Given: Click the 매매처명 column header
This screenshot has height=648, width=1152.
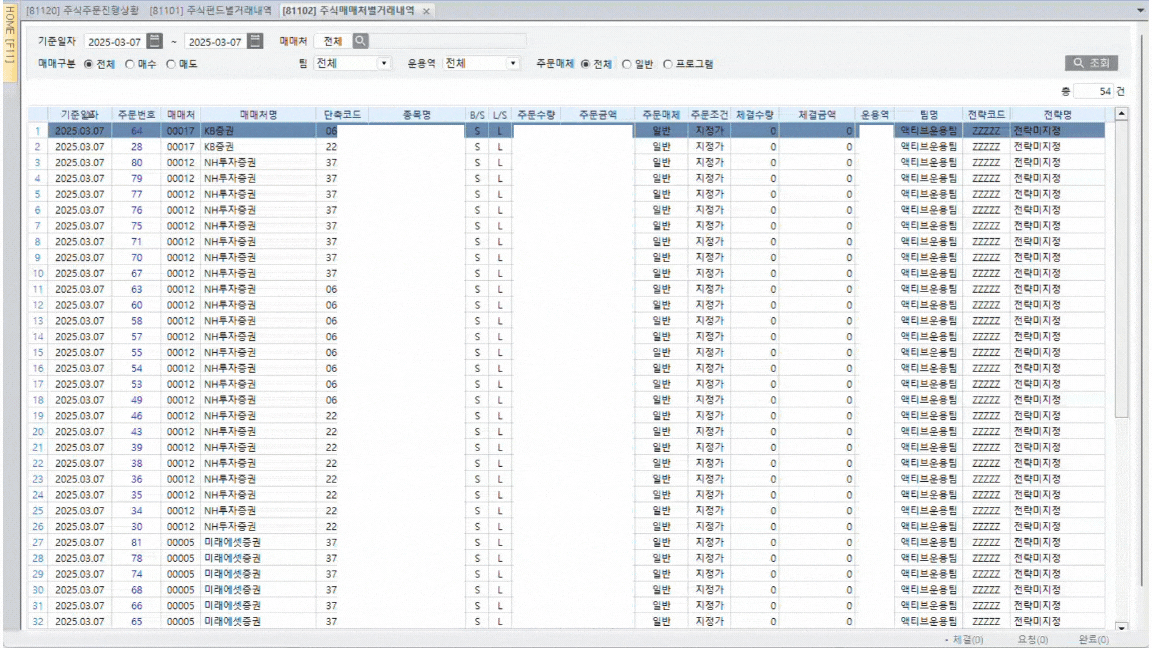Looking at the screenshot, I should 259,115.
